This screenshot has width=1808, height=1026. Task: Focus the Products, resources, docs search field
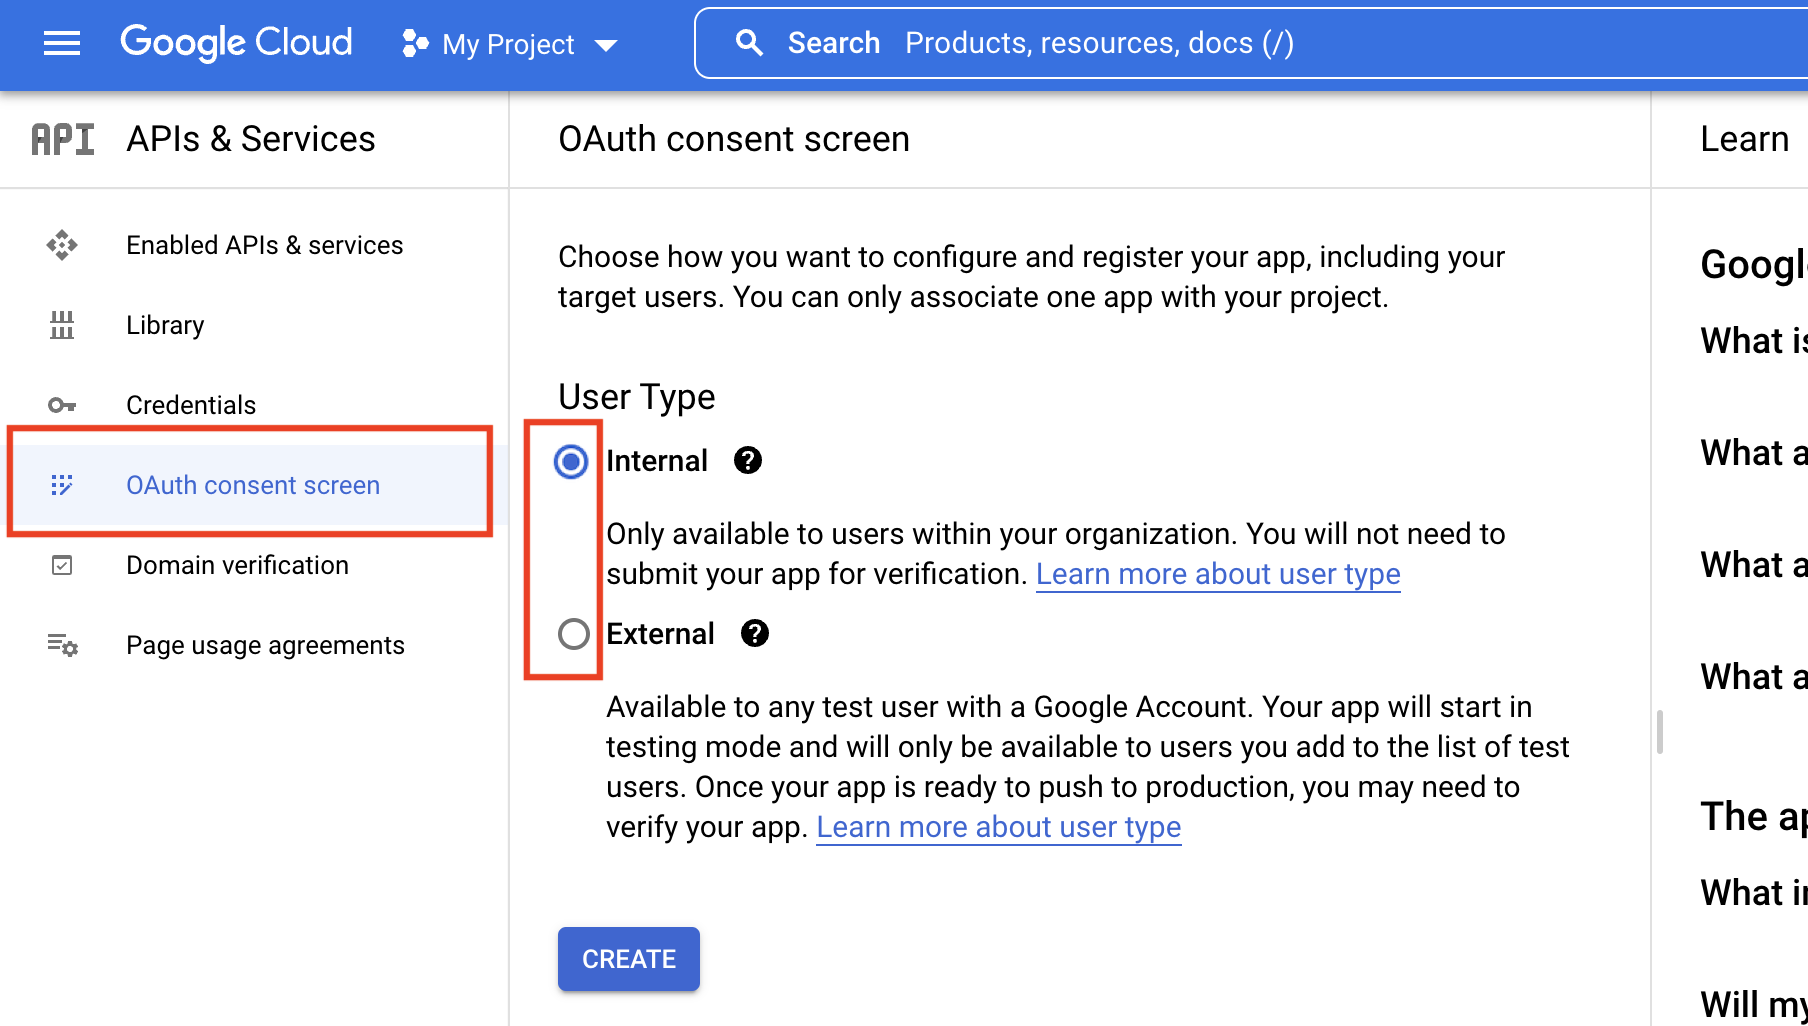coord(1250,43)
